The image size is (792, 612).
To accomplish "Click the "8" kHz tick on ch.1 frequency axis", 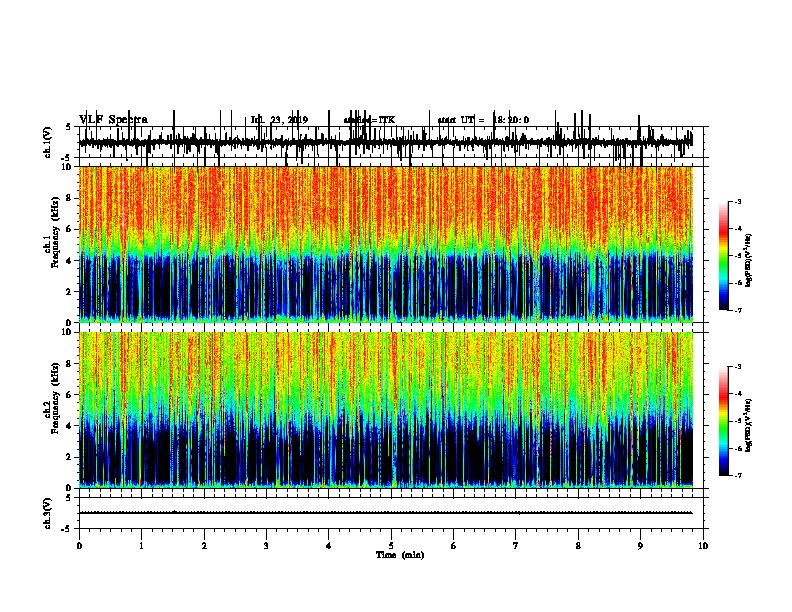I will (69, 198).
